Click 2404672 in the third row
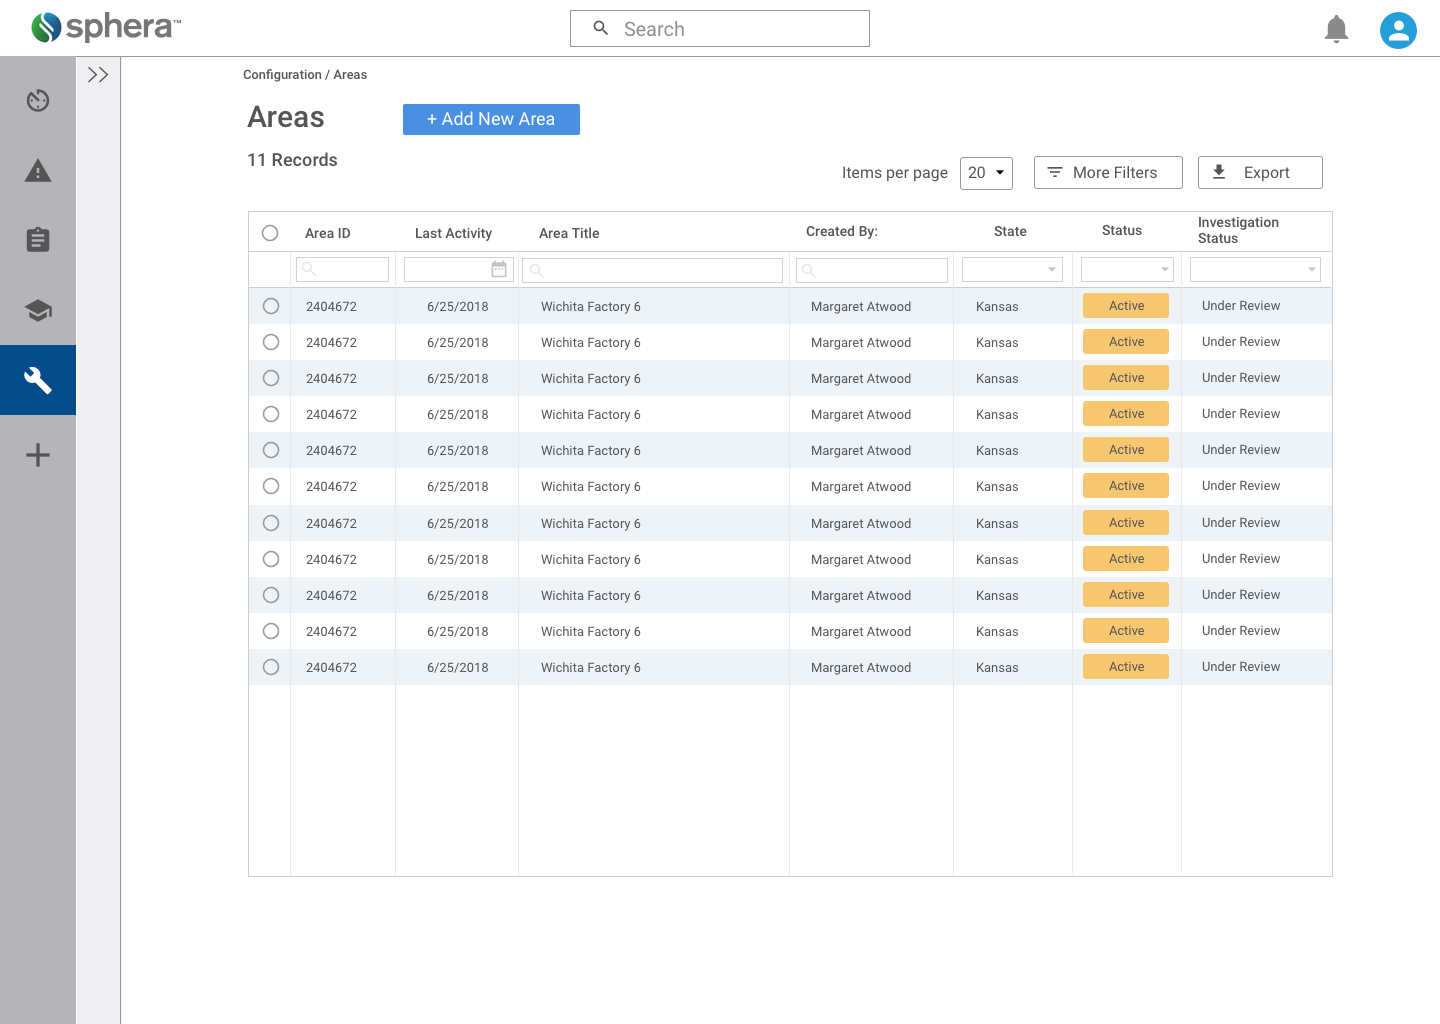Screen dimensions: 1440x1024 [x=331, y=379]
